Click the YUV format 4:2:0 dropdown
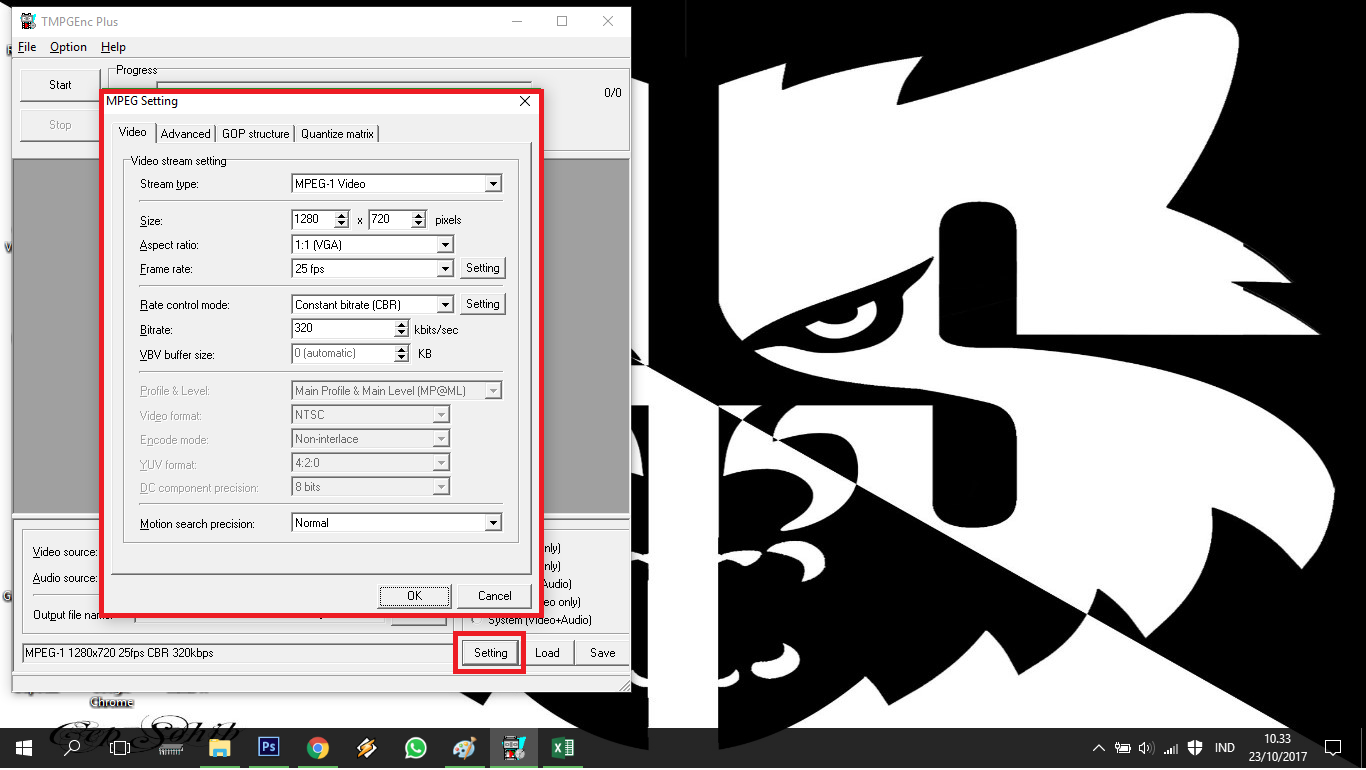Viewport: 1366px width, 770px height. (370, 463)
